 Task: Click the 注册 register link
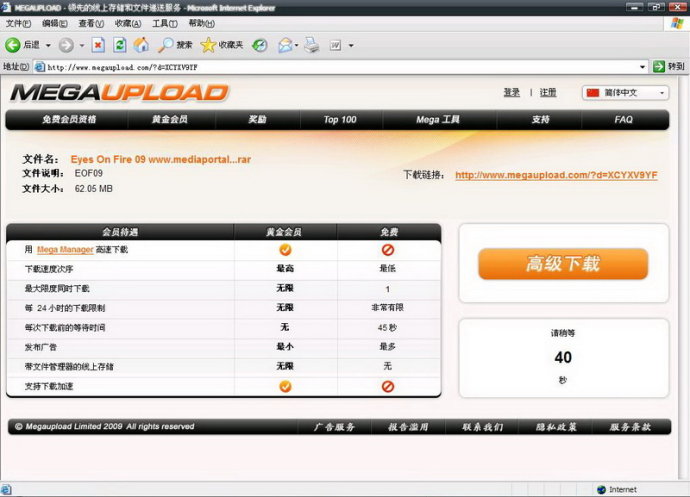[548, 92]
